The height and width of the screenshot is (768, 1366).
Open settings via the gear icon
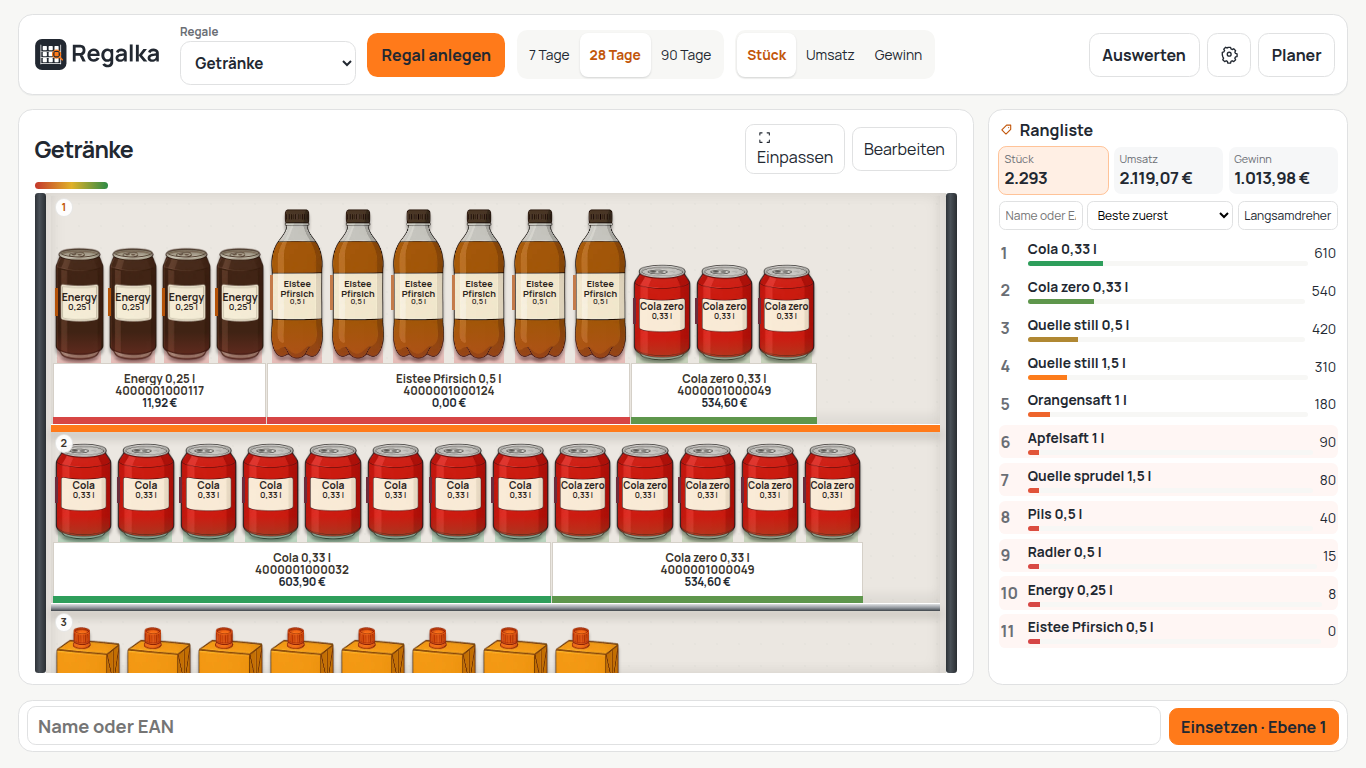1229,55
